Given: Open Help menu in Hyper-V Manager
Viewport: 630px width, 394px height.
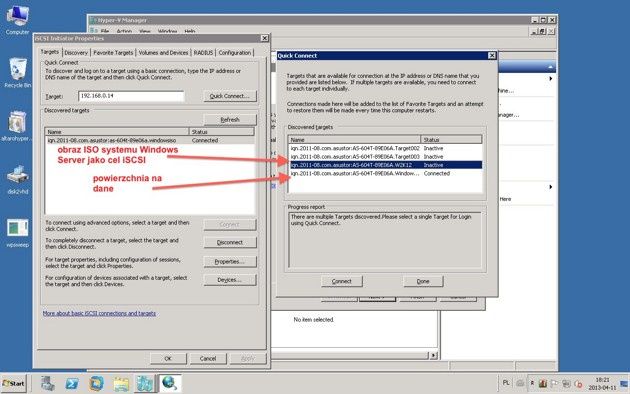Looking at the screenshot, I should (190, 31).
